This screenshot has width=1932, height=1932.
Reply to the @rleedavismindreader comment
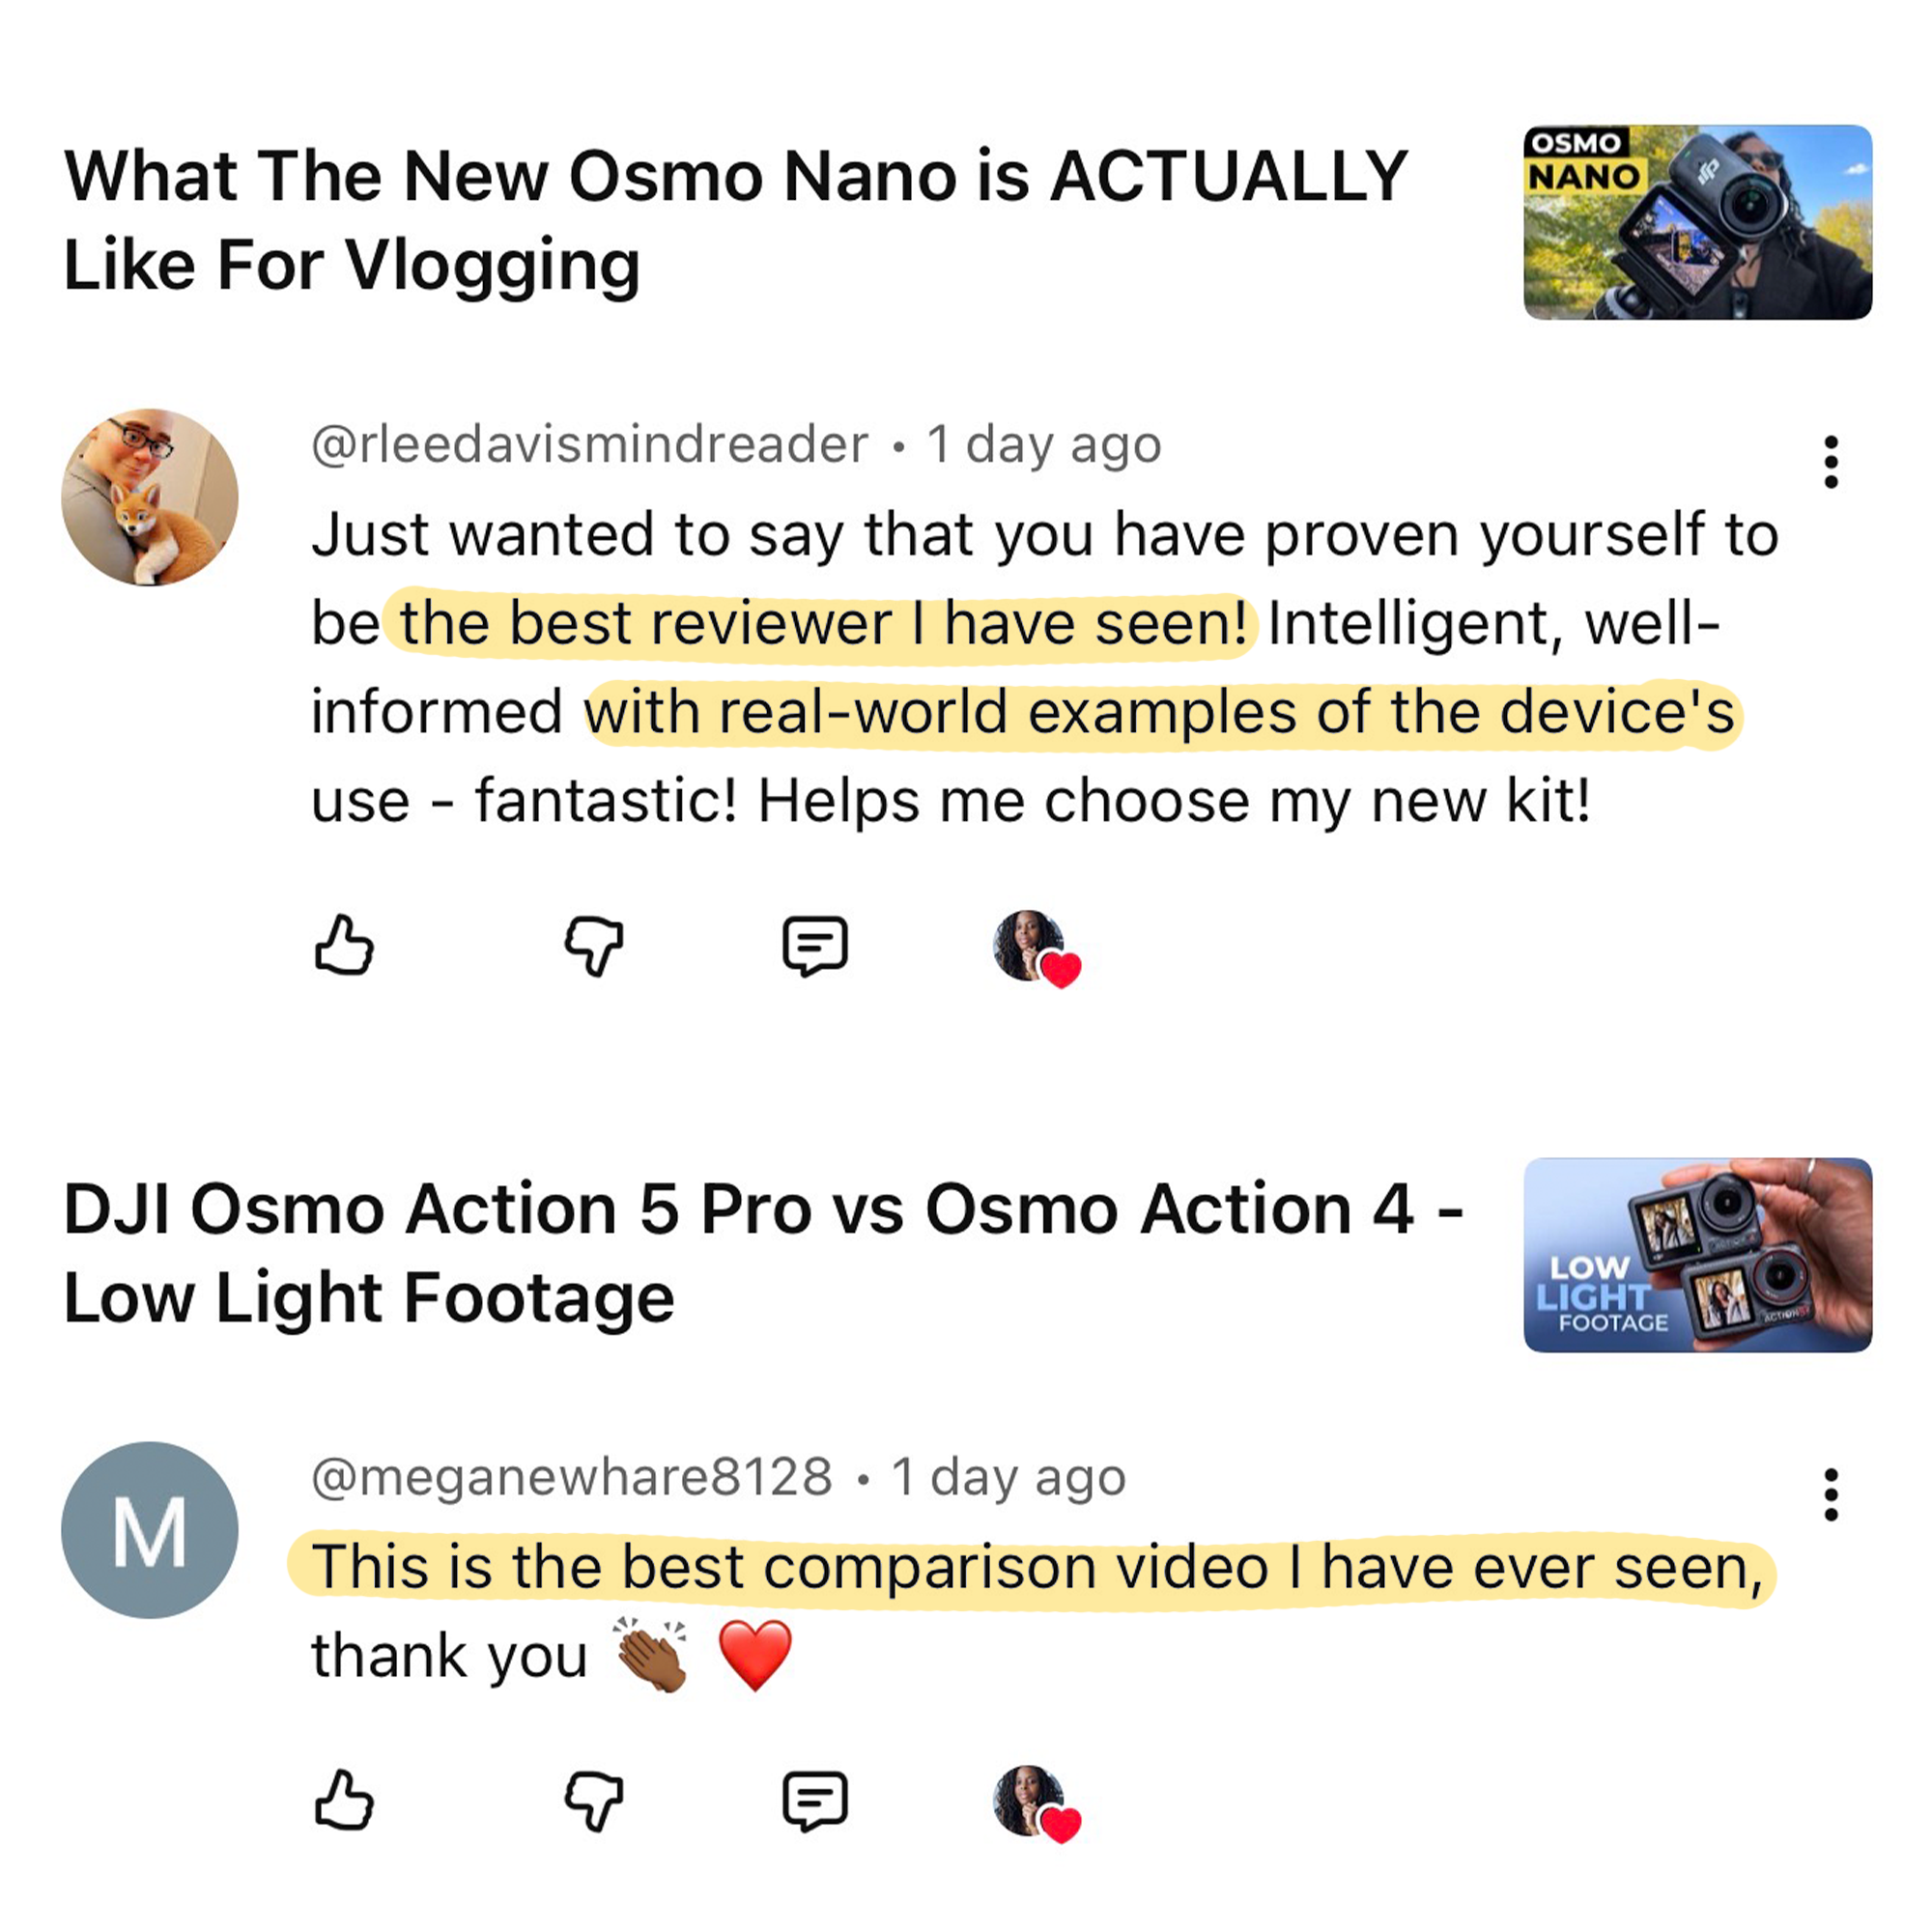[815, 945]
